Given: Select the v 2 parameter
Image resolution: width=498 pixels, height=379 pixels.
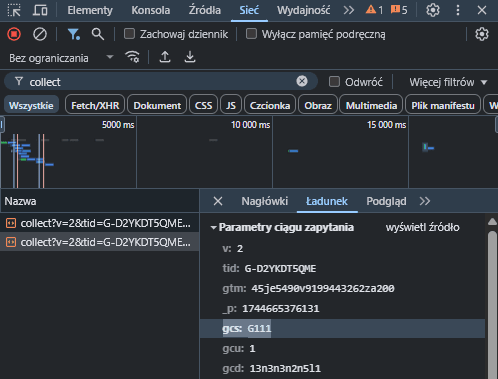Looking at the screenshot, I should coord(233,248).
